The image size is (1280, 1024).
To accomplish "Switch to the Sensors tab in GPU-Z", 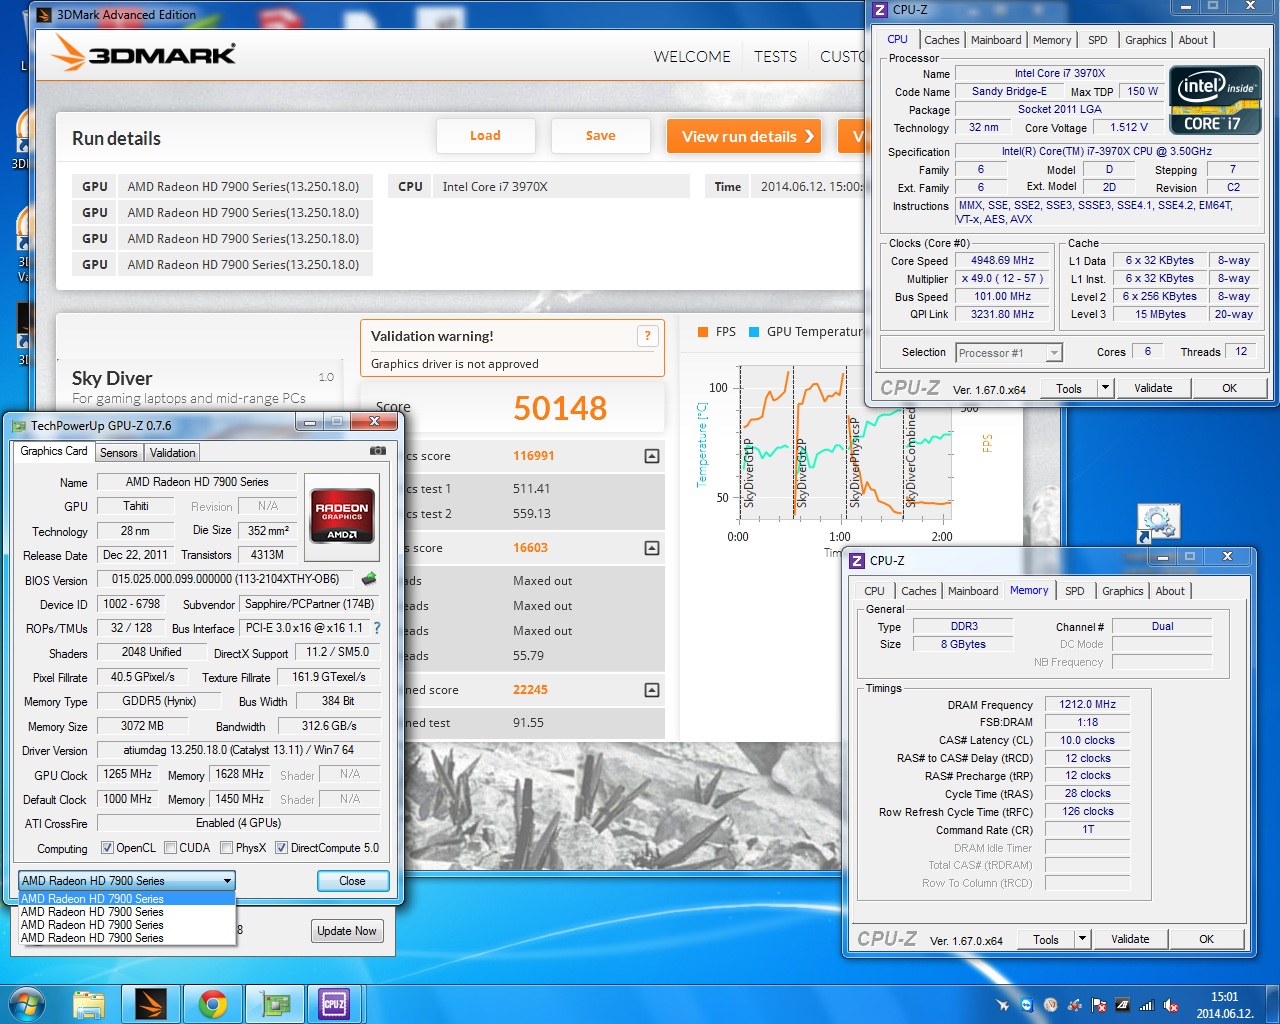I will point(118,453).
